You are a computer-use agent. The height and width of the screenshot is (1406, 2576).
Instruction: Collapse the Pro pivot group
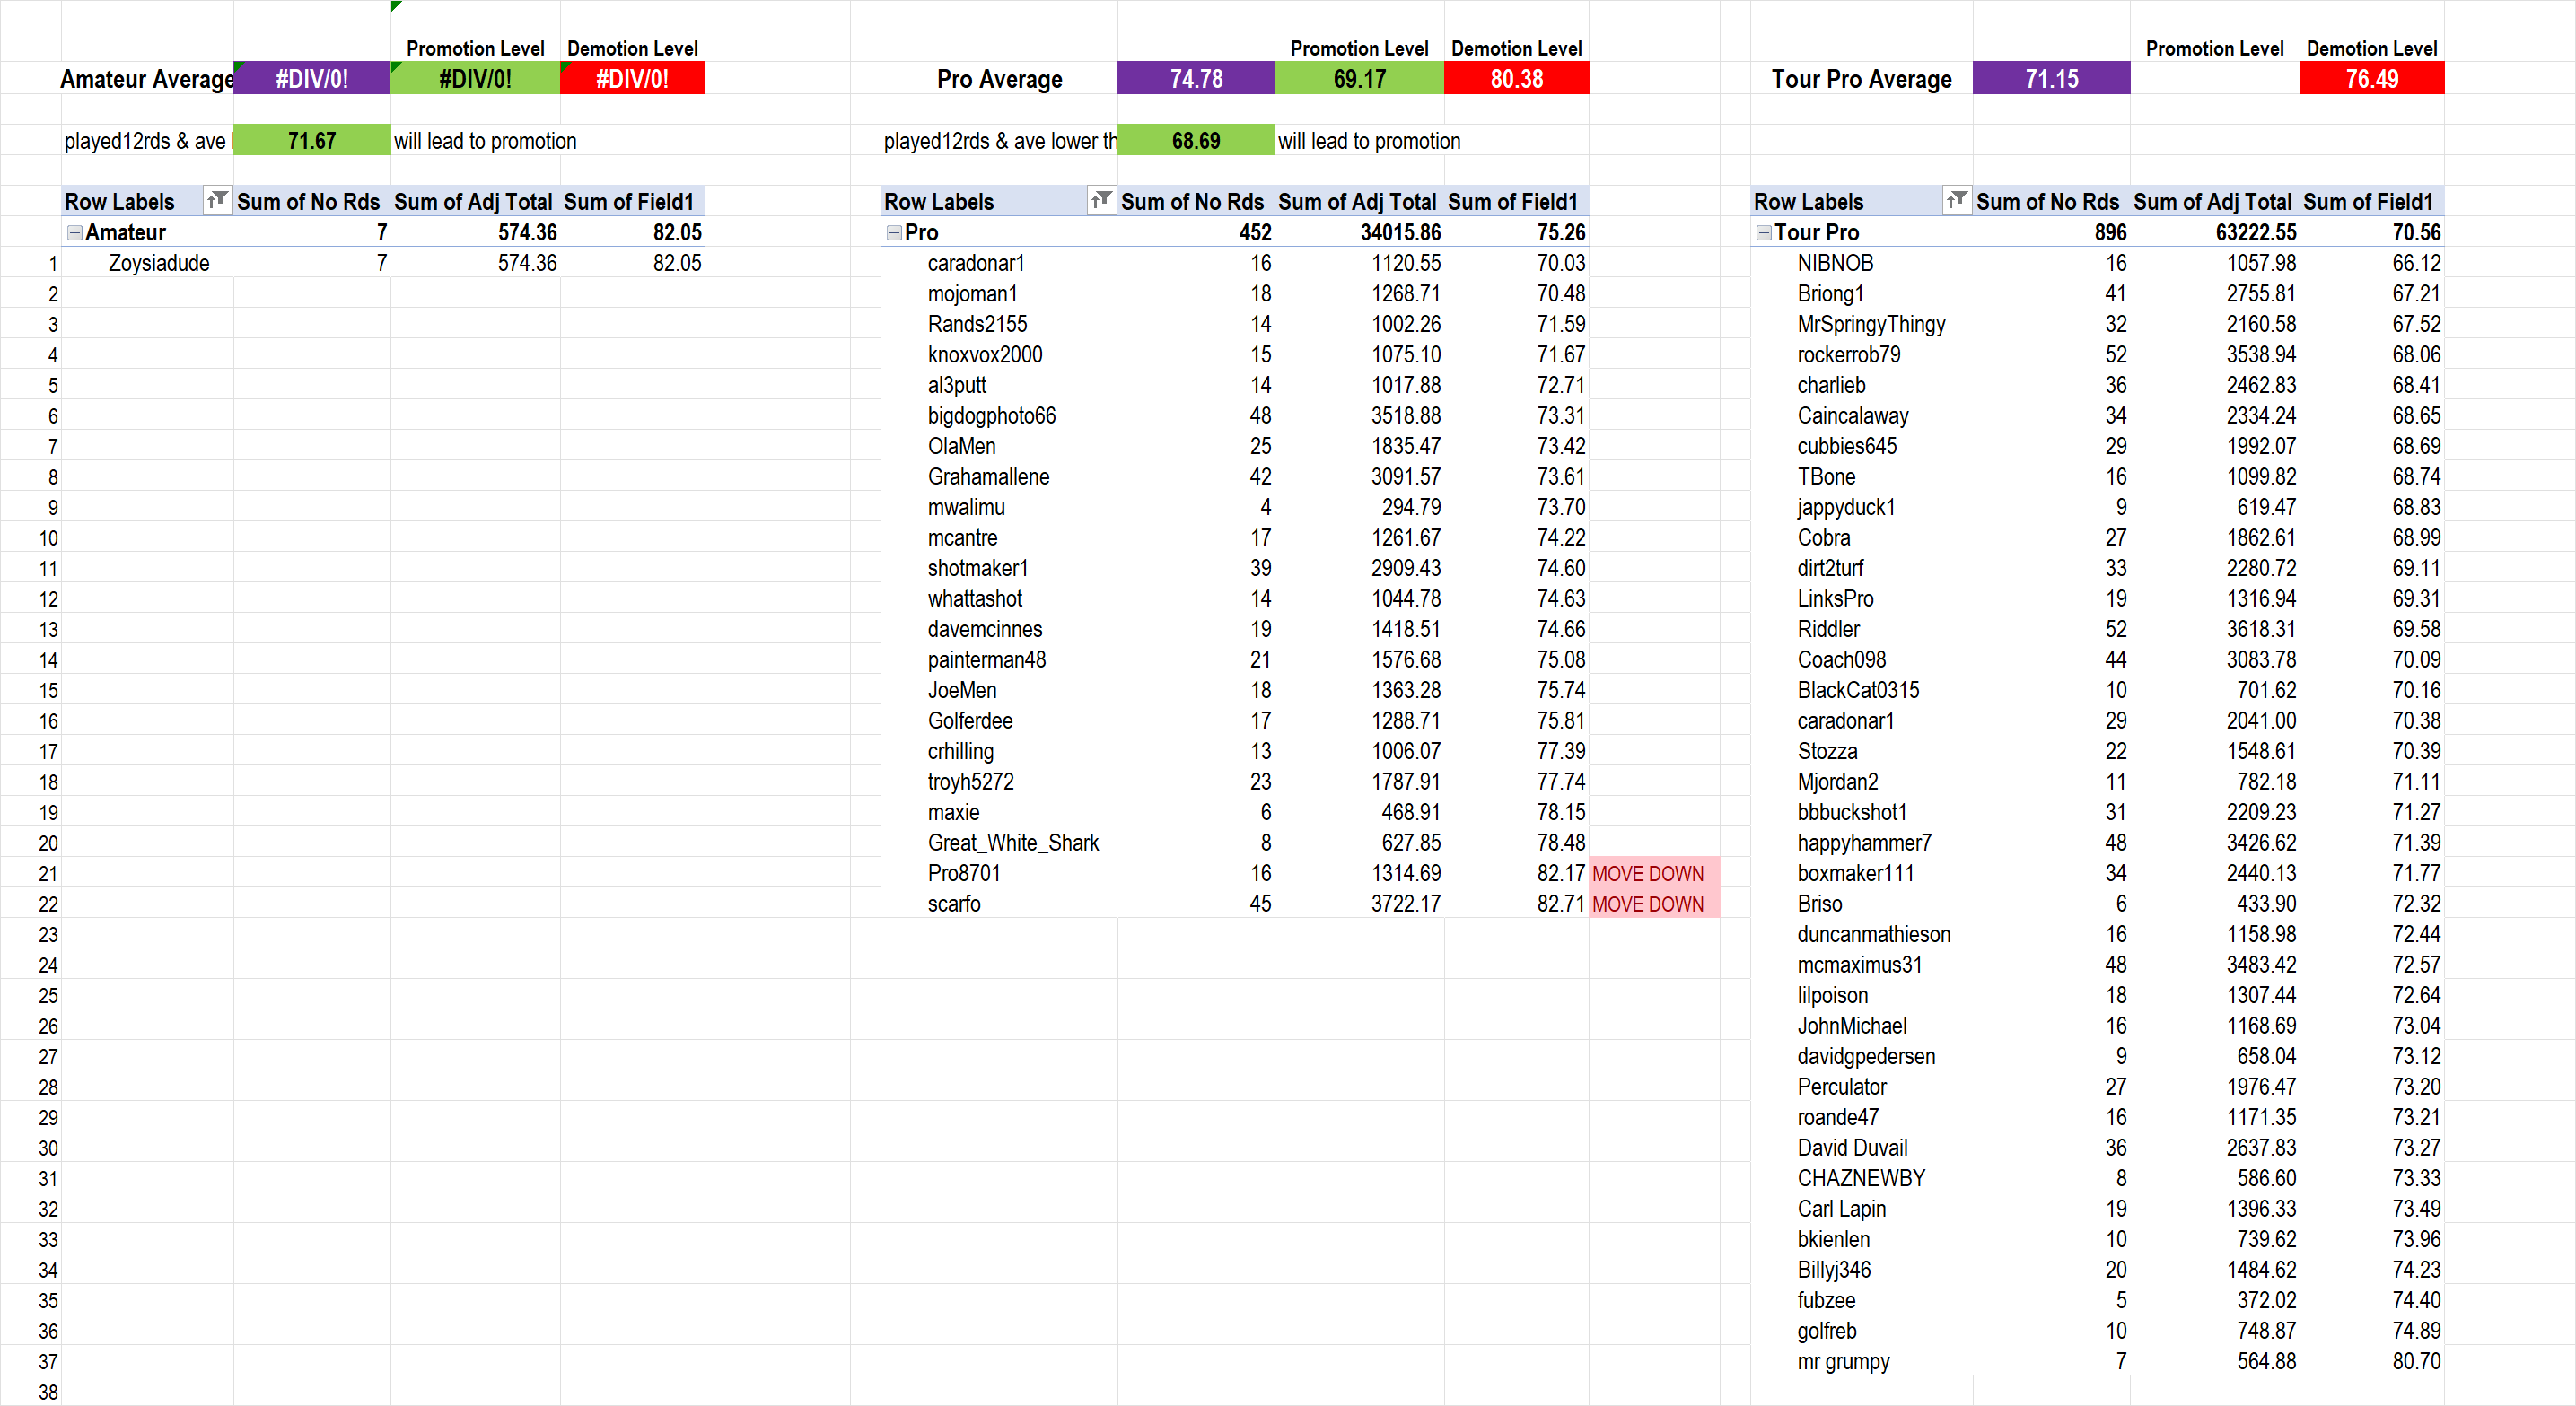[894, 233]
